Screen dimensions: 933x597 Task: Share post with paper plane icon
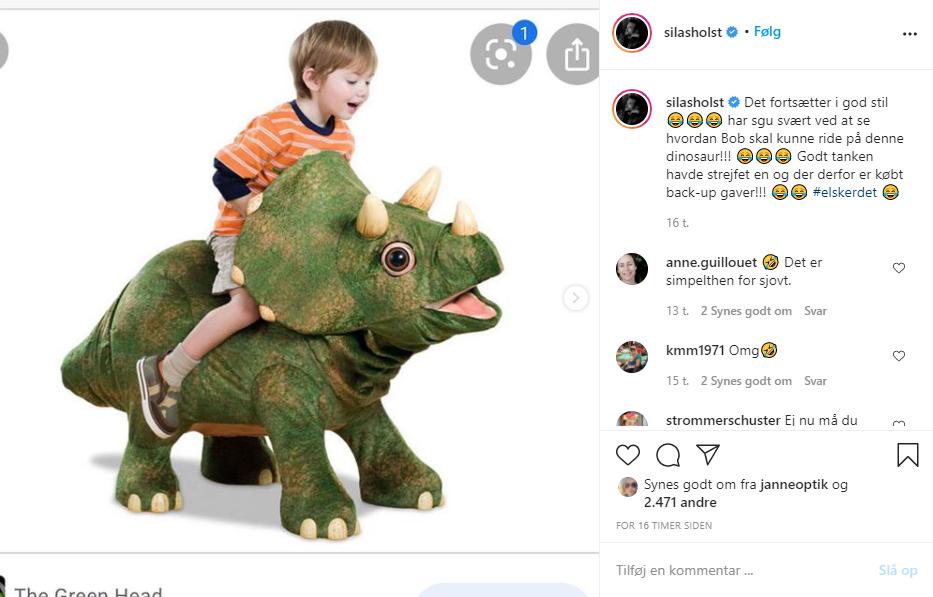[708, 454]
